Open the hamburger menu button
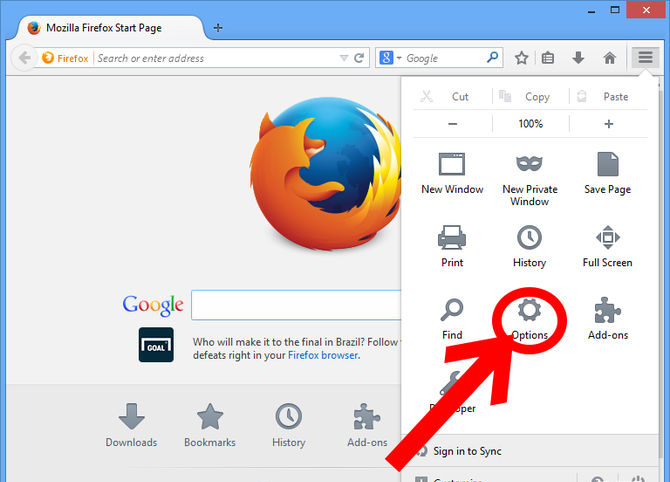 click(x=645, y=57)
